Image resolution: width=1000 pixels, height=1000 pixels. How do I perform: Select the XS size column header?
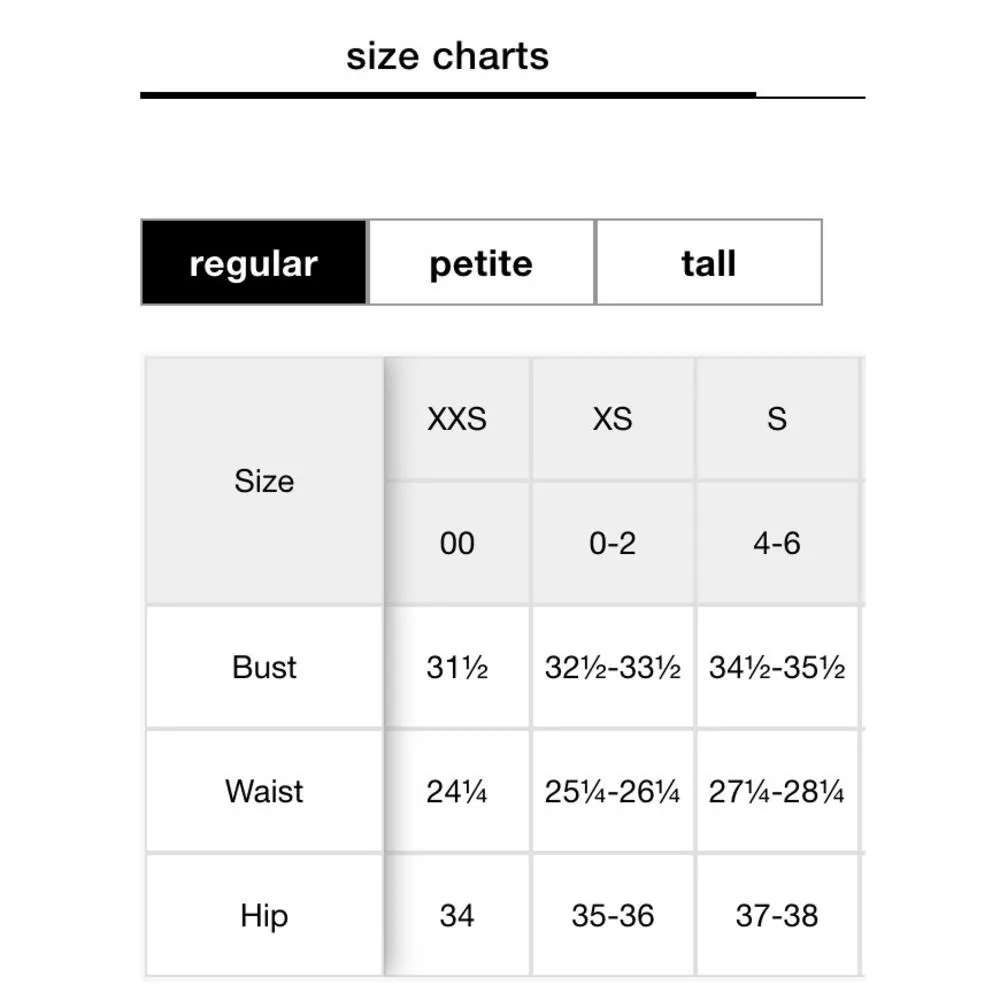click(x=612, y=418)
